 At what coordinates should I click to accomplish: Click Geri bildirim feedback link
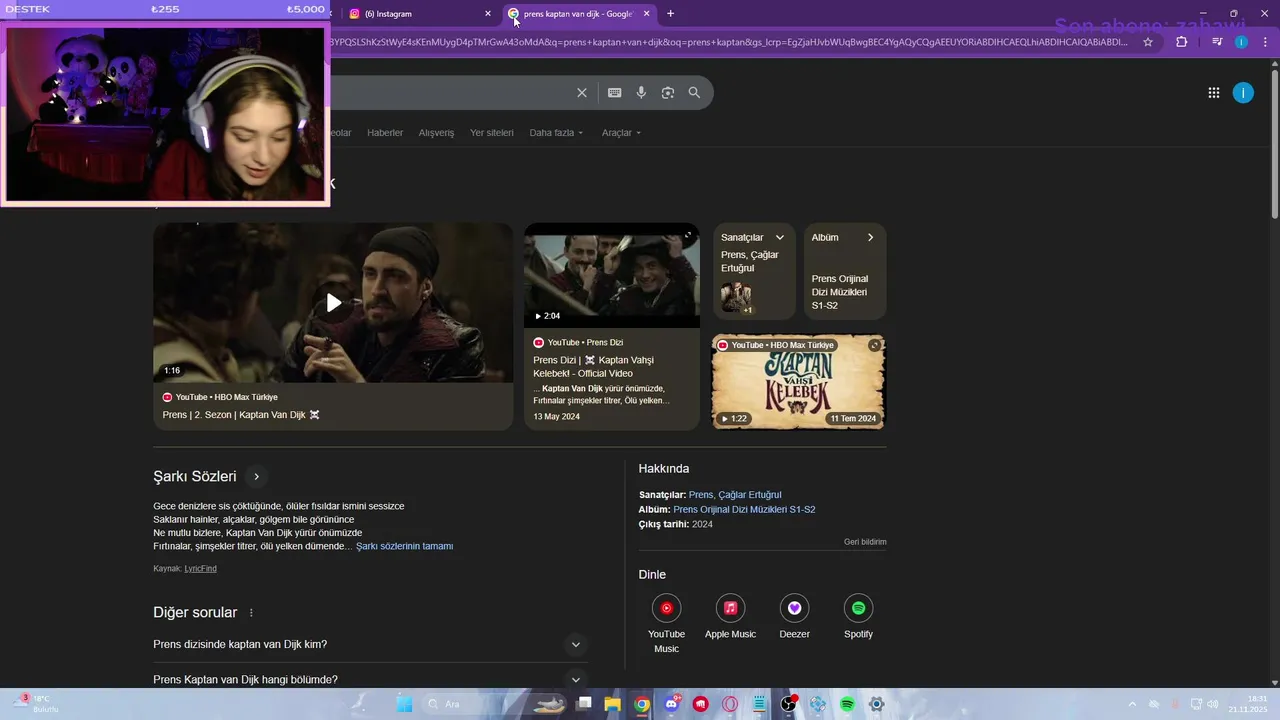pyautogui.click(x=865, y=542)
